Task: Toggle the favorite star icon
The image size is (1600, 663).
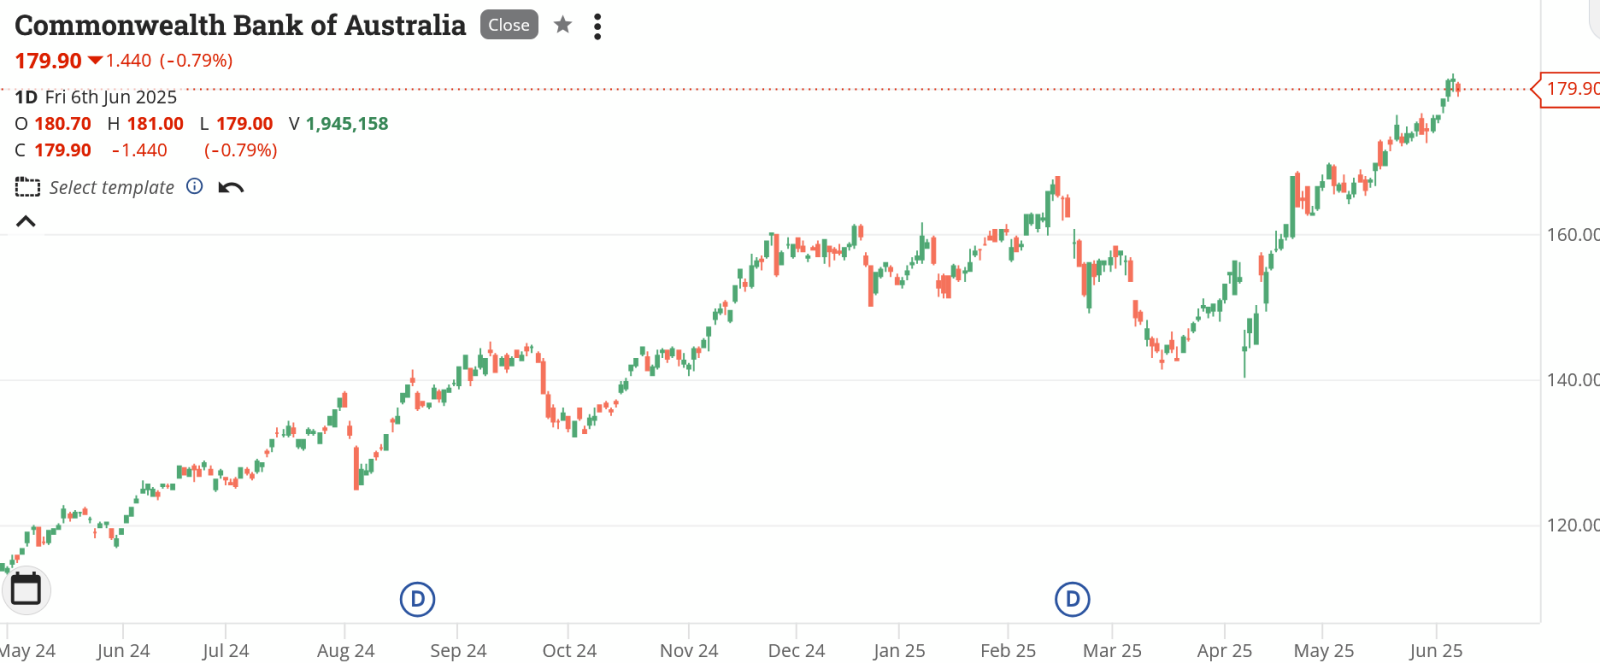Action: pyautogui.click(x=563, y=25)
